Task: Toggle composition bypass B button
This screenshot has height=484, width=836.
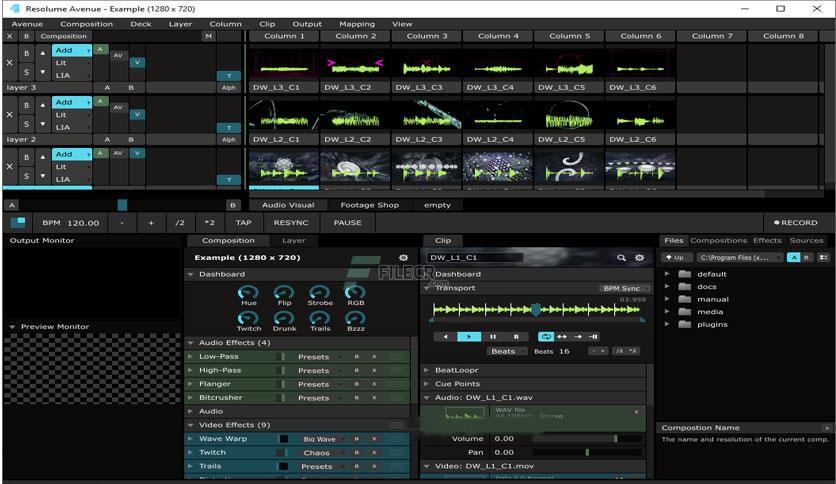Action: click(x=26, y=36)
